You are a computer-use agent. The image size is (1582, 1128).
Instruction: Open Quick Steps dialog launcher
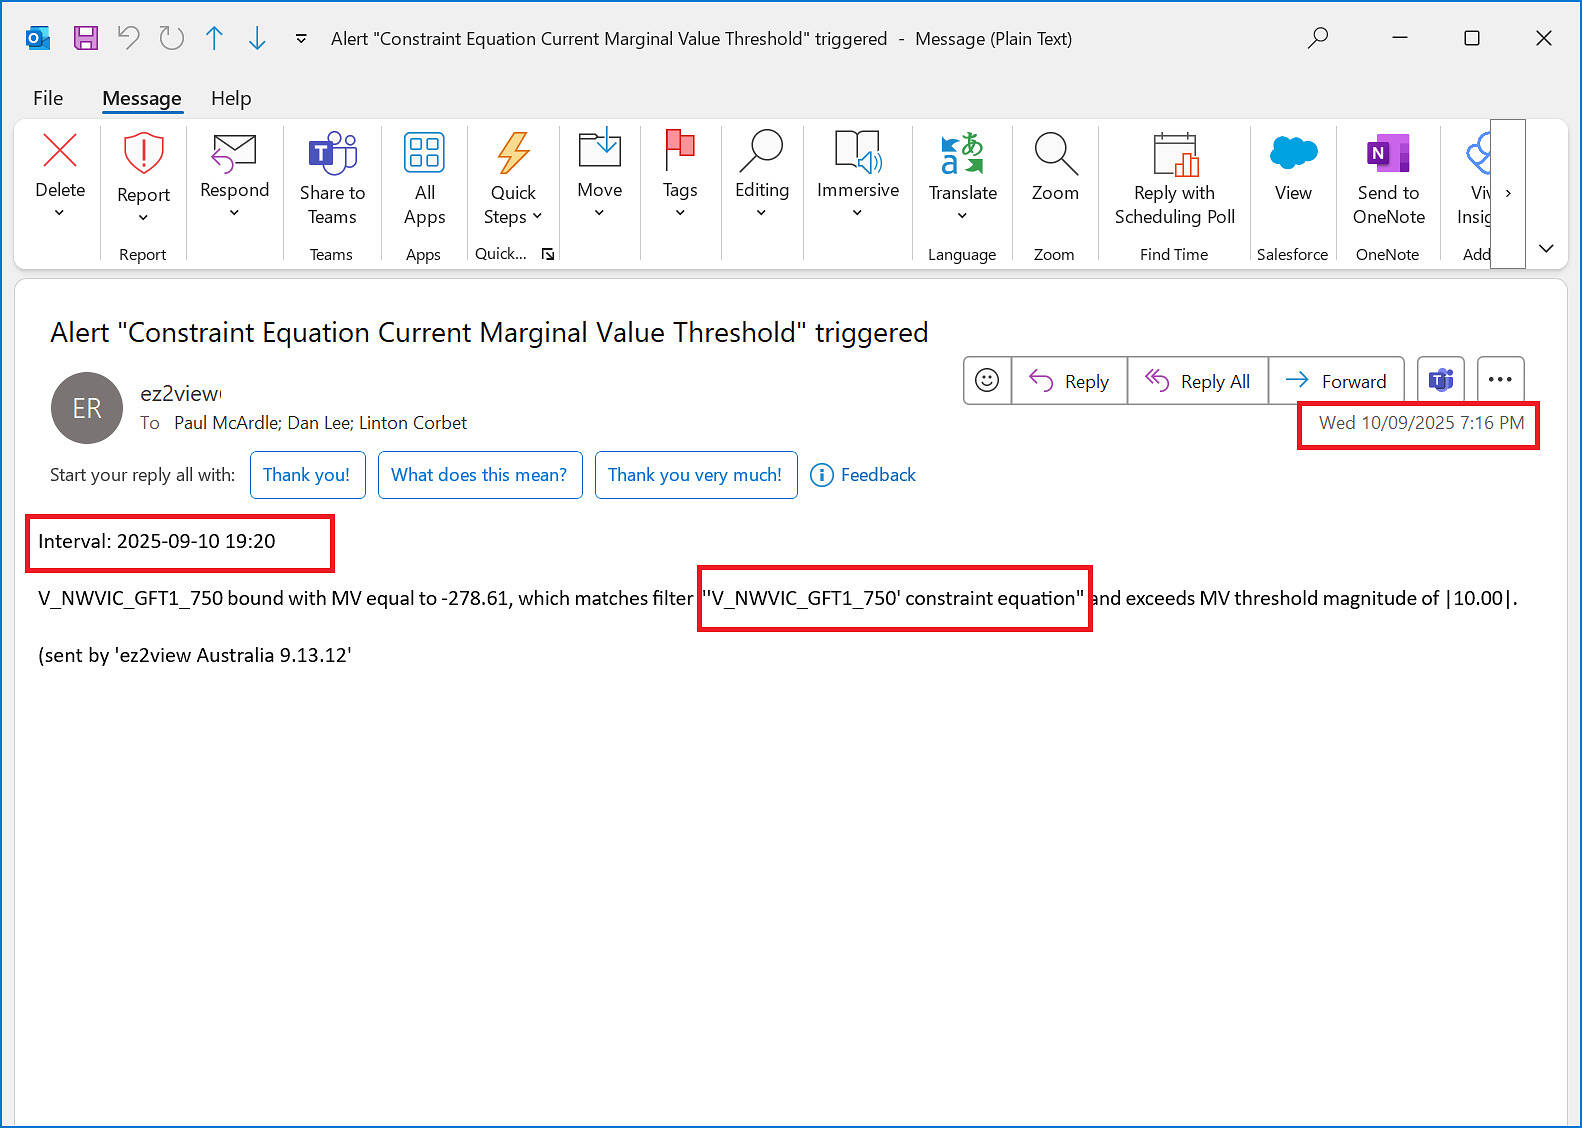pyautogui.click(x=548, y=254)
